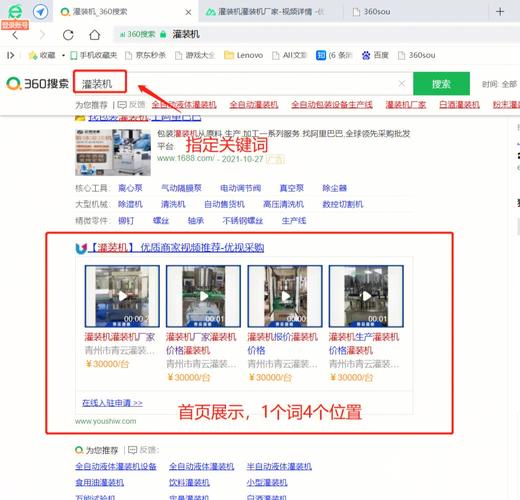Click the 真空泵 link
Image resolution: width=520 pixels, height=500 pixels.
tap(292, 188)
